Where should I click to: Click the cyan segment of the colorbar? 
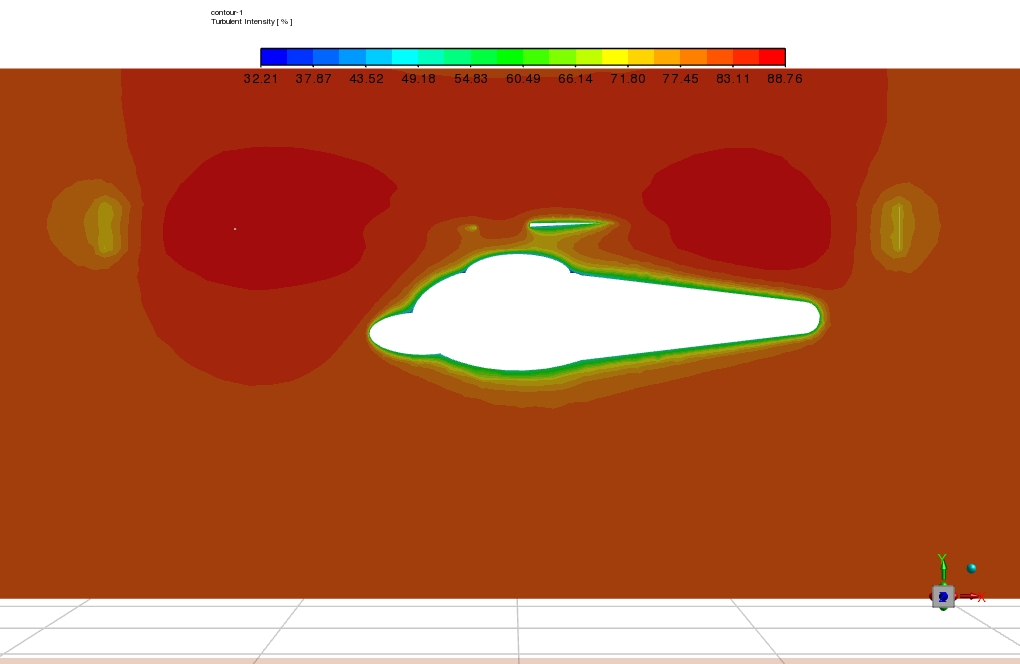(x=405, y=57)
